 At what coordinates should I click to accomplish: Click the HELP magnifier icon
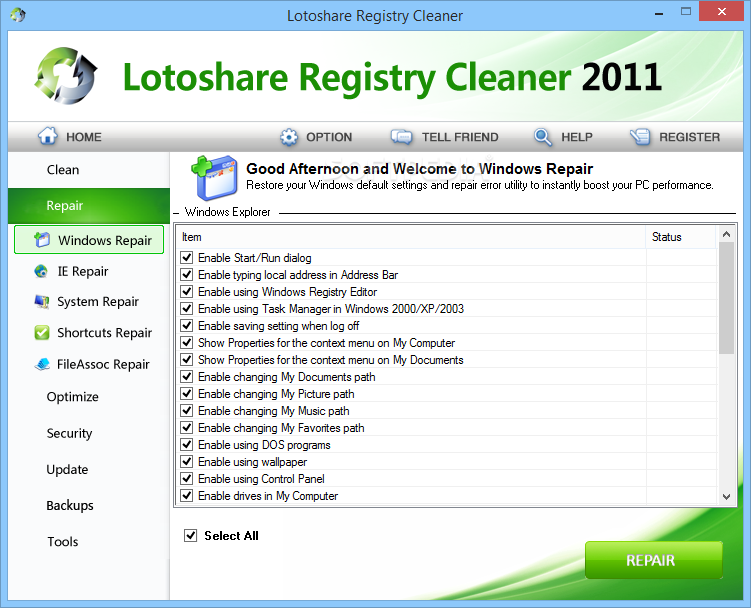pyautogui.click(x=542, y=137)
